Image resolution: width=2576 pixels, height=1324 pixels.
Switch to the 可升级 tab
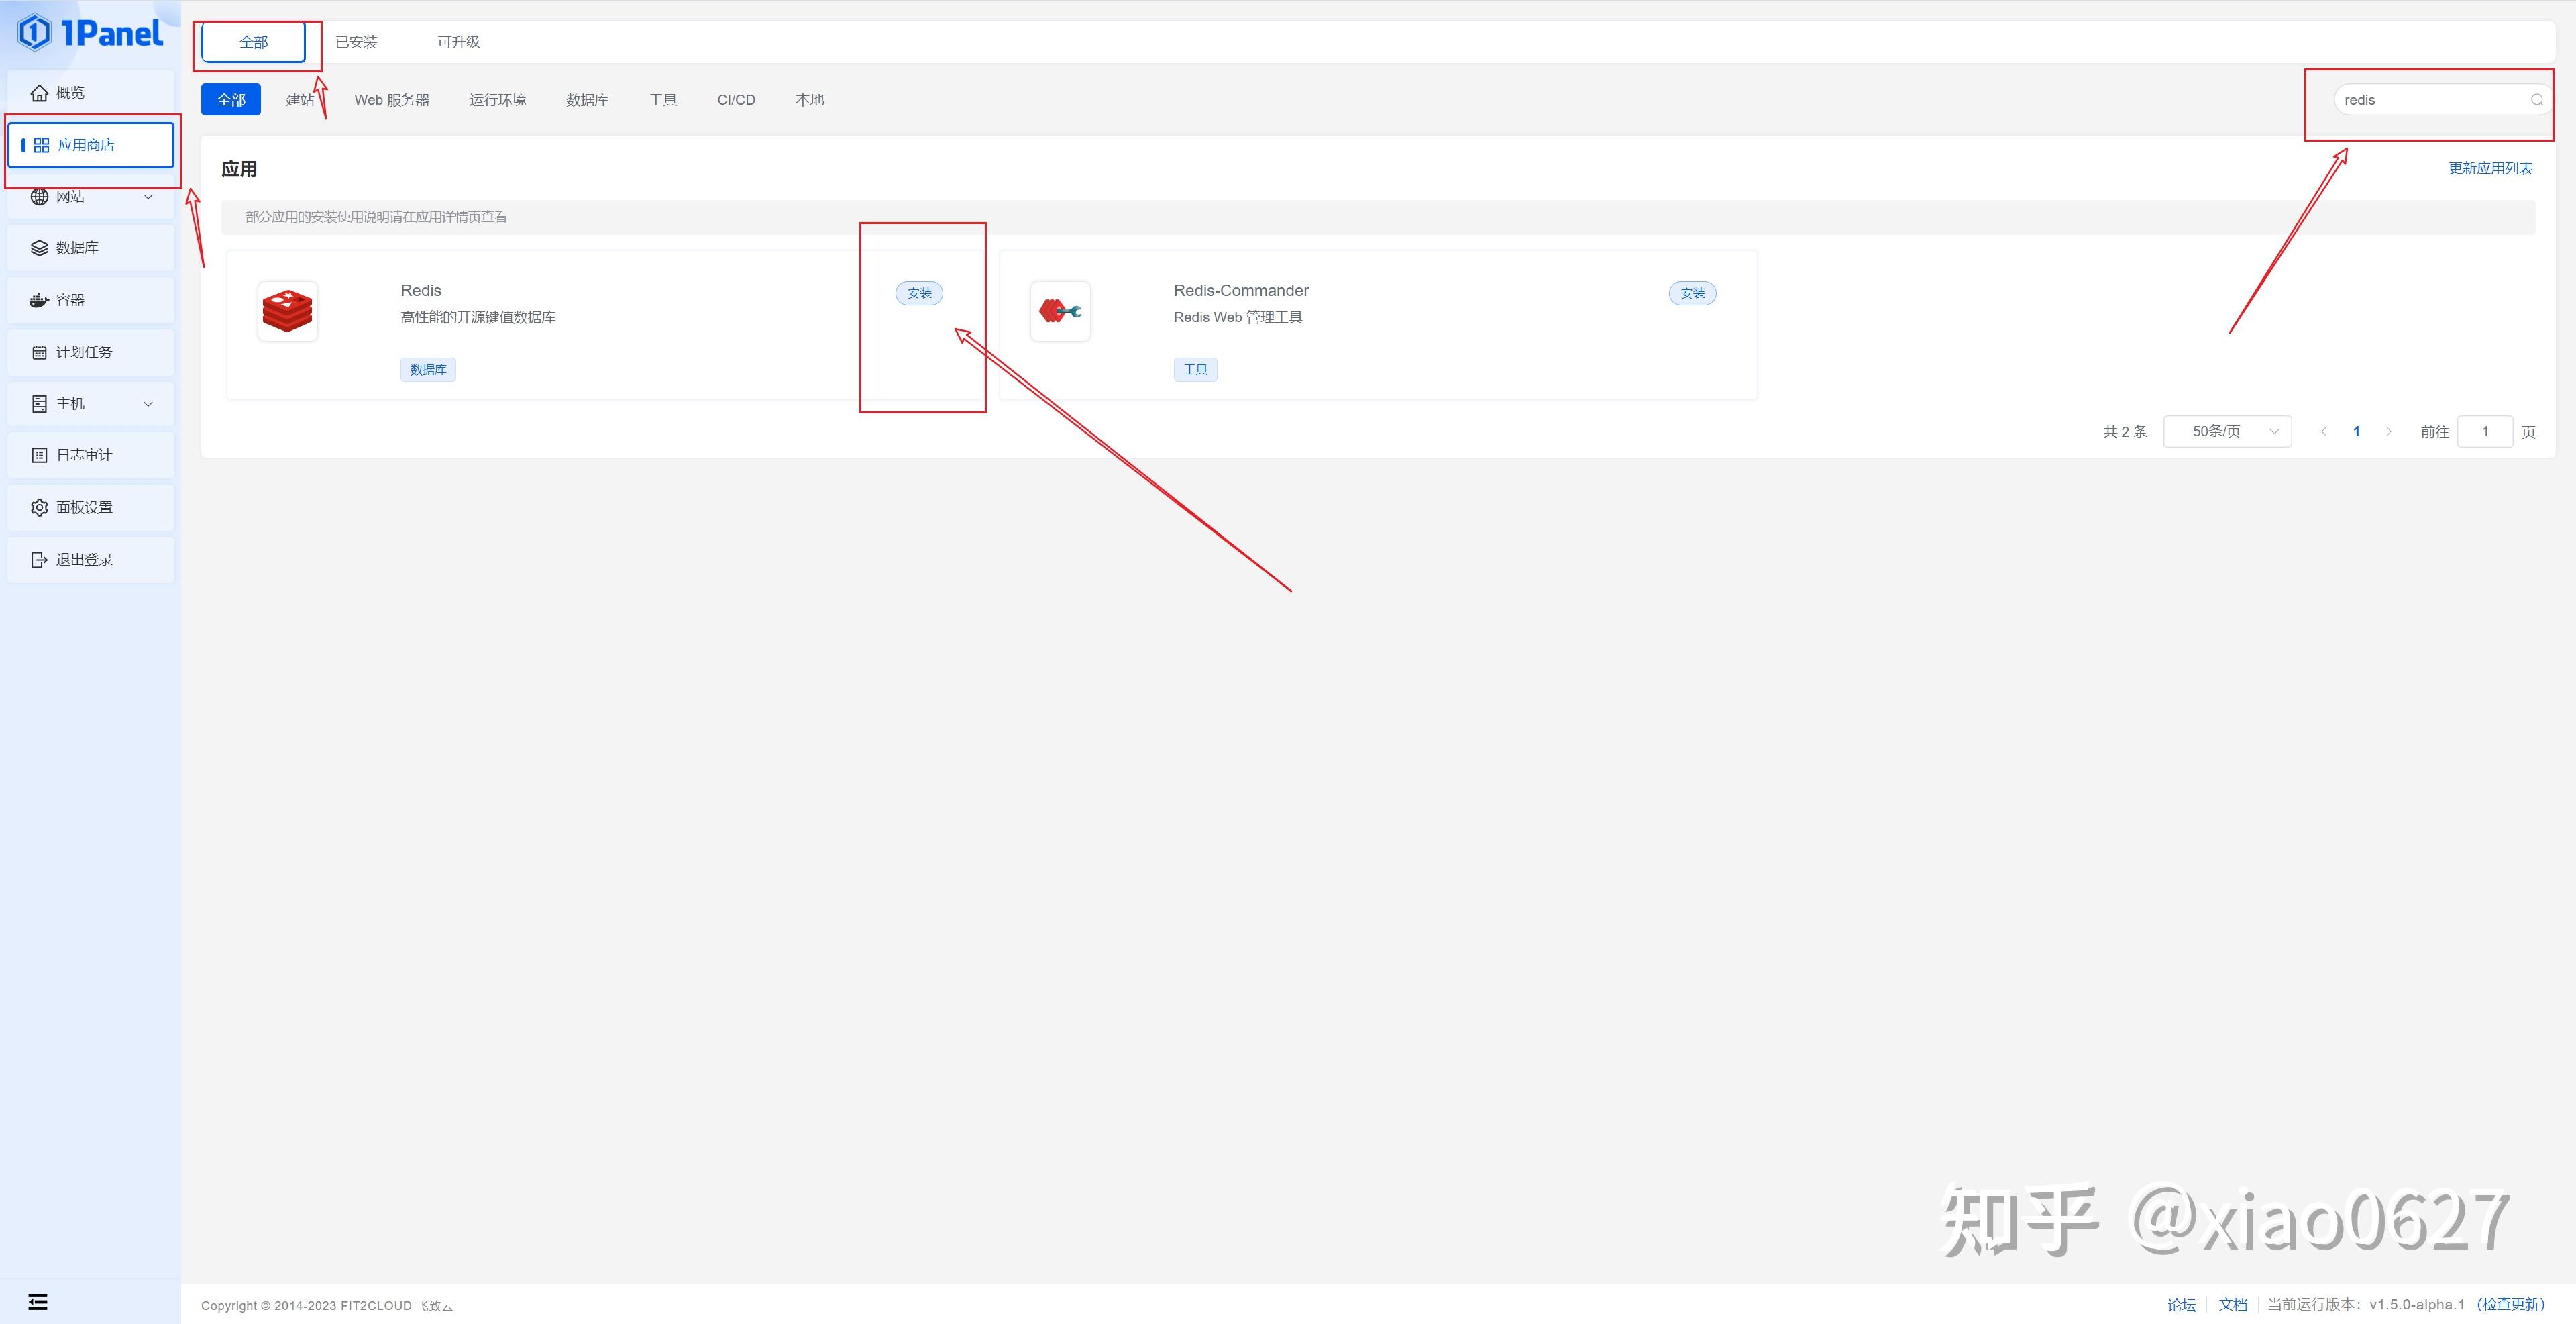click(x=458, y=42)
